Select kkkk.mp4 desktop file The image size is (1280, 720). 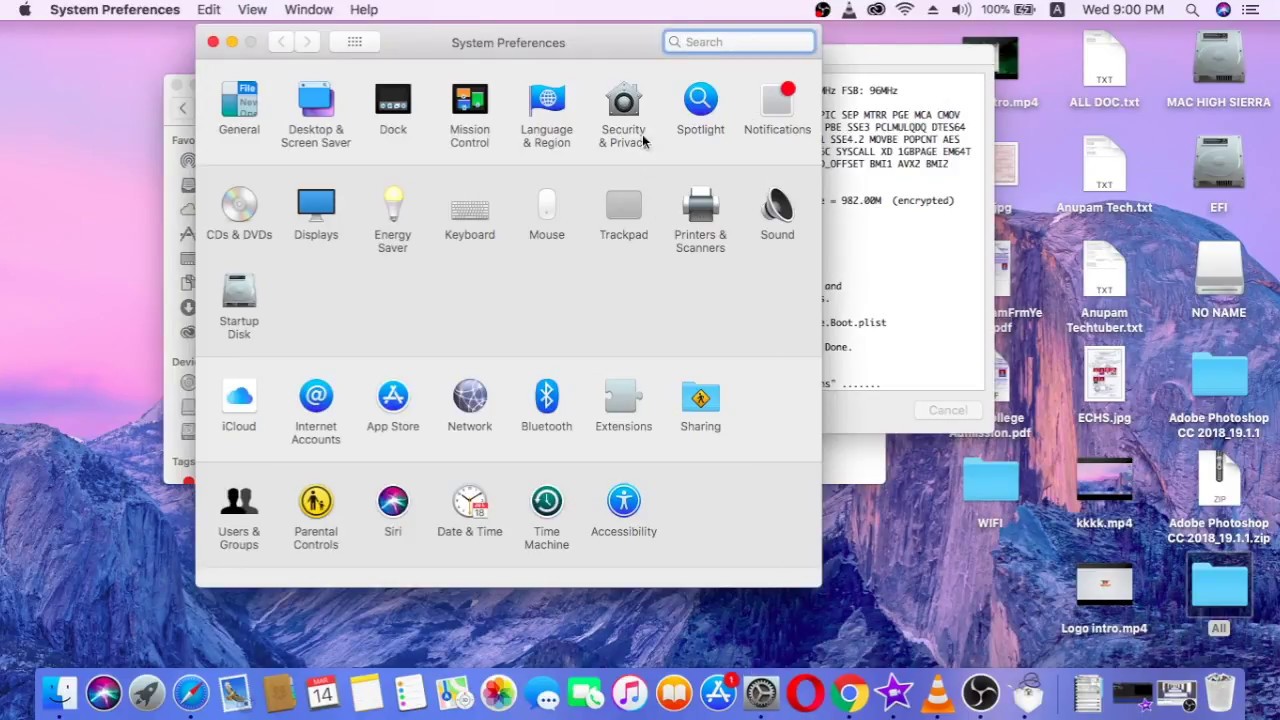point(1104,493)
